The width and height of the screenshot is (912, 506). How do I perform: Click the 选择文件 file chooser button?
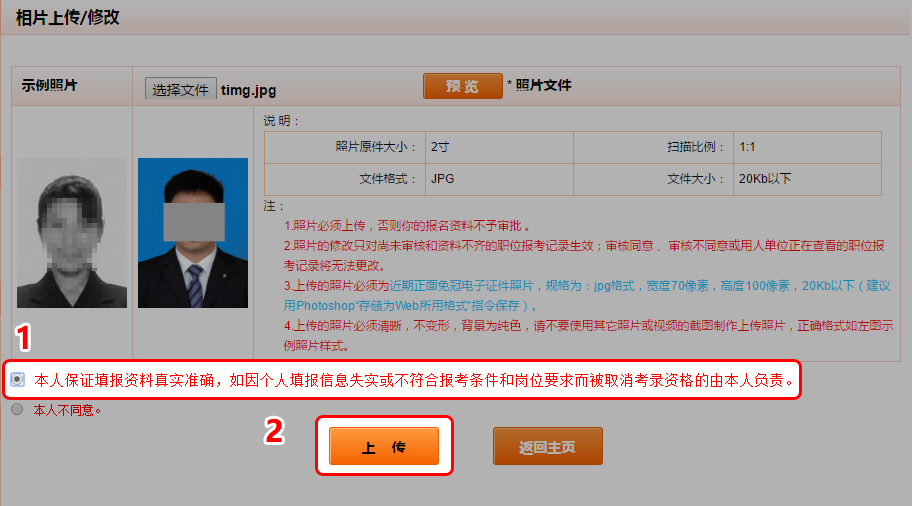pos(180,88)
